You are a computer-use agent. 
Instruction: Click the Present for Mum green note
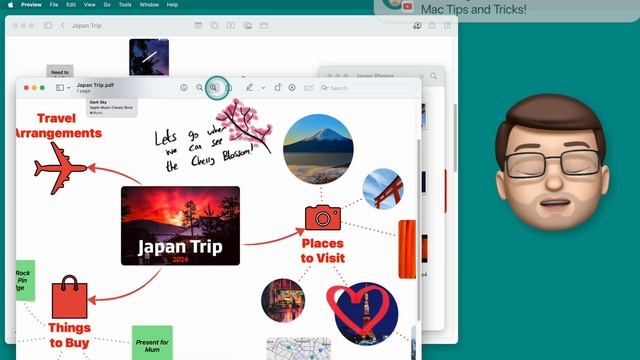(x=152, y=342)
